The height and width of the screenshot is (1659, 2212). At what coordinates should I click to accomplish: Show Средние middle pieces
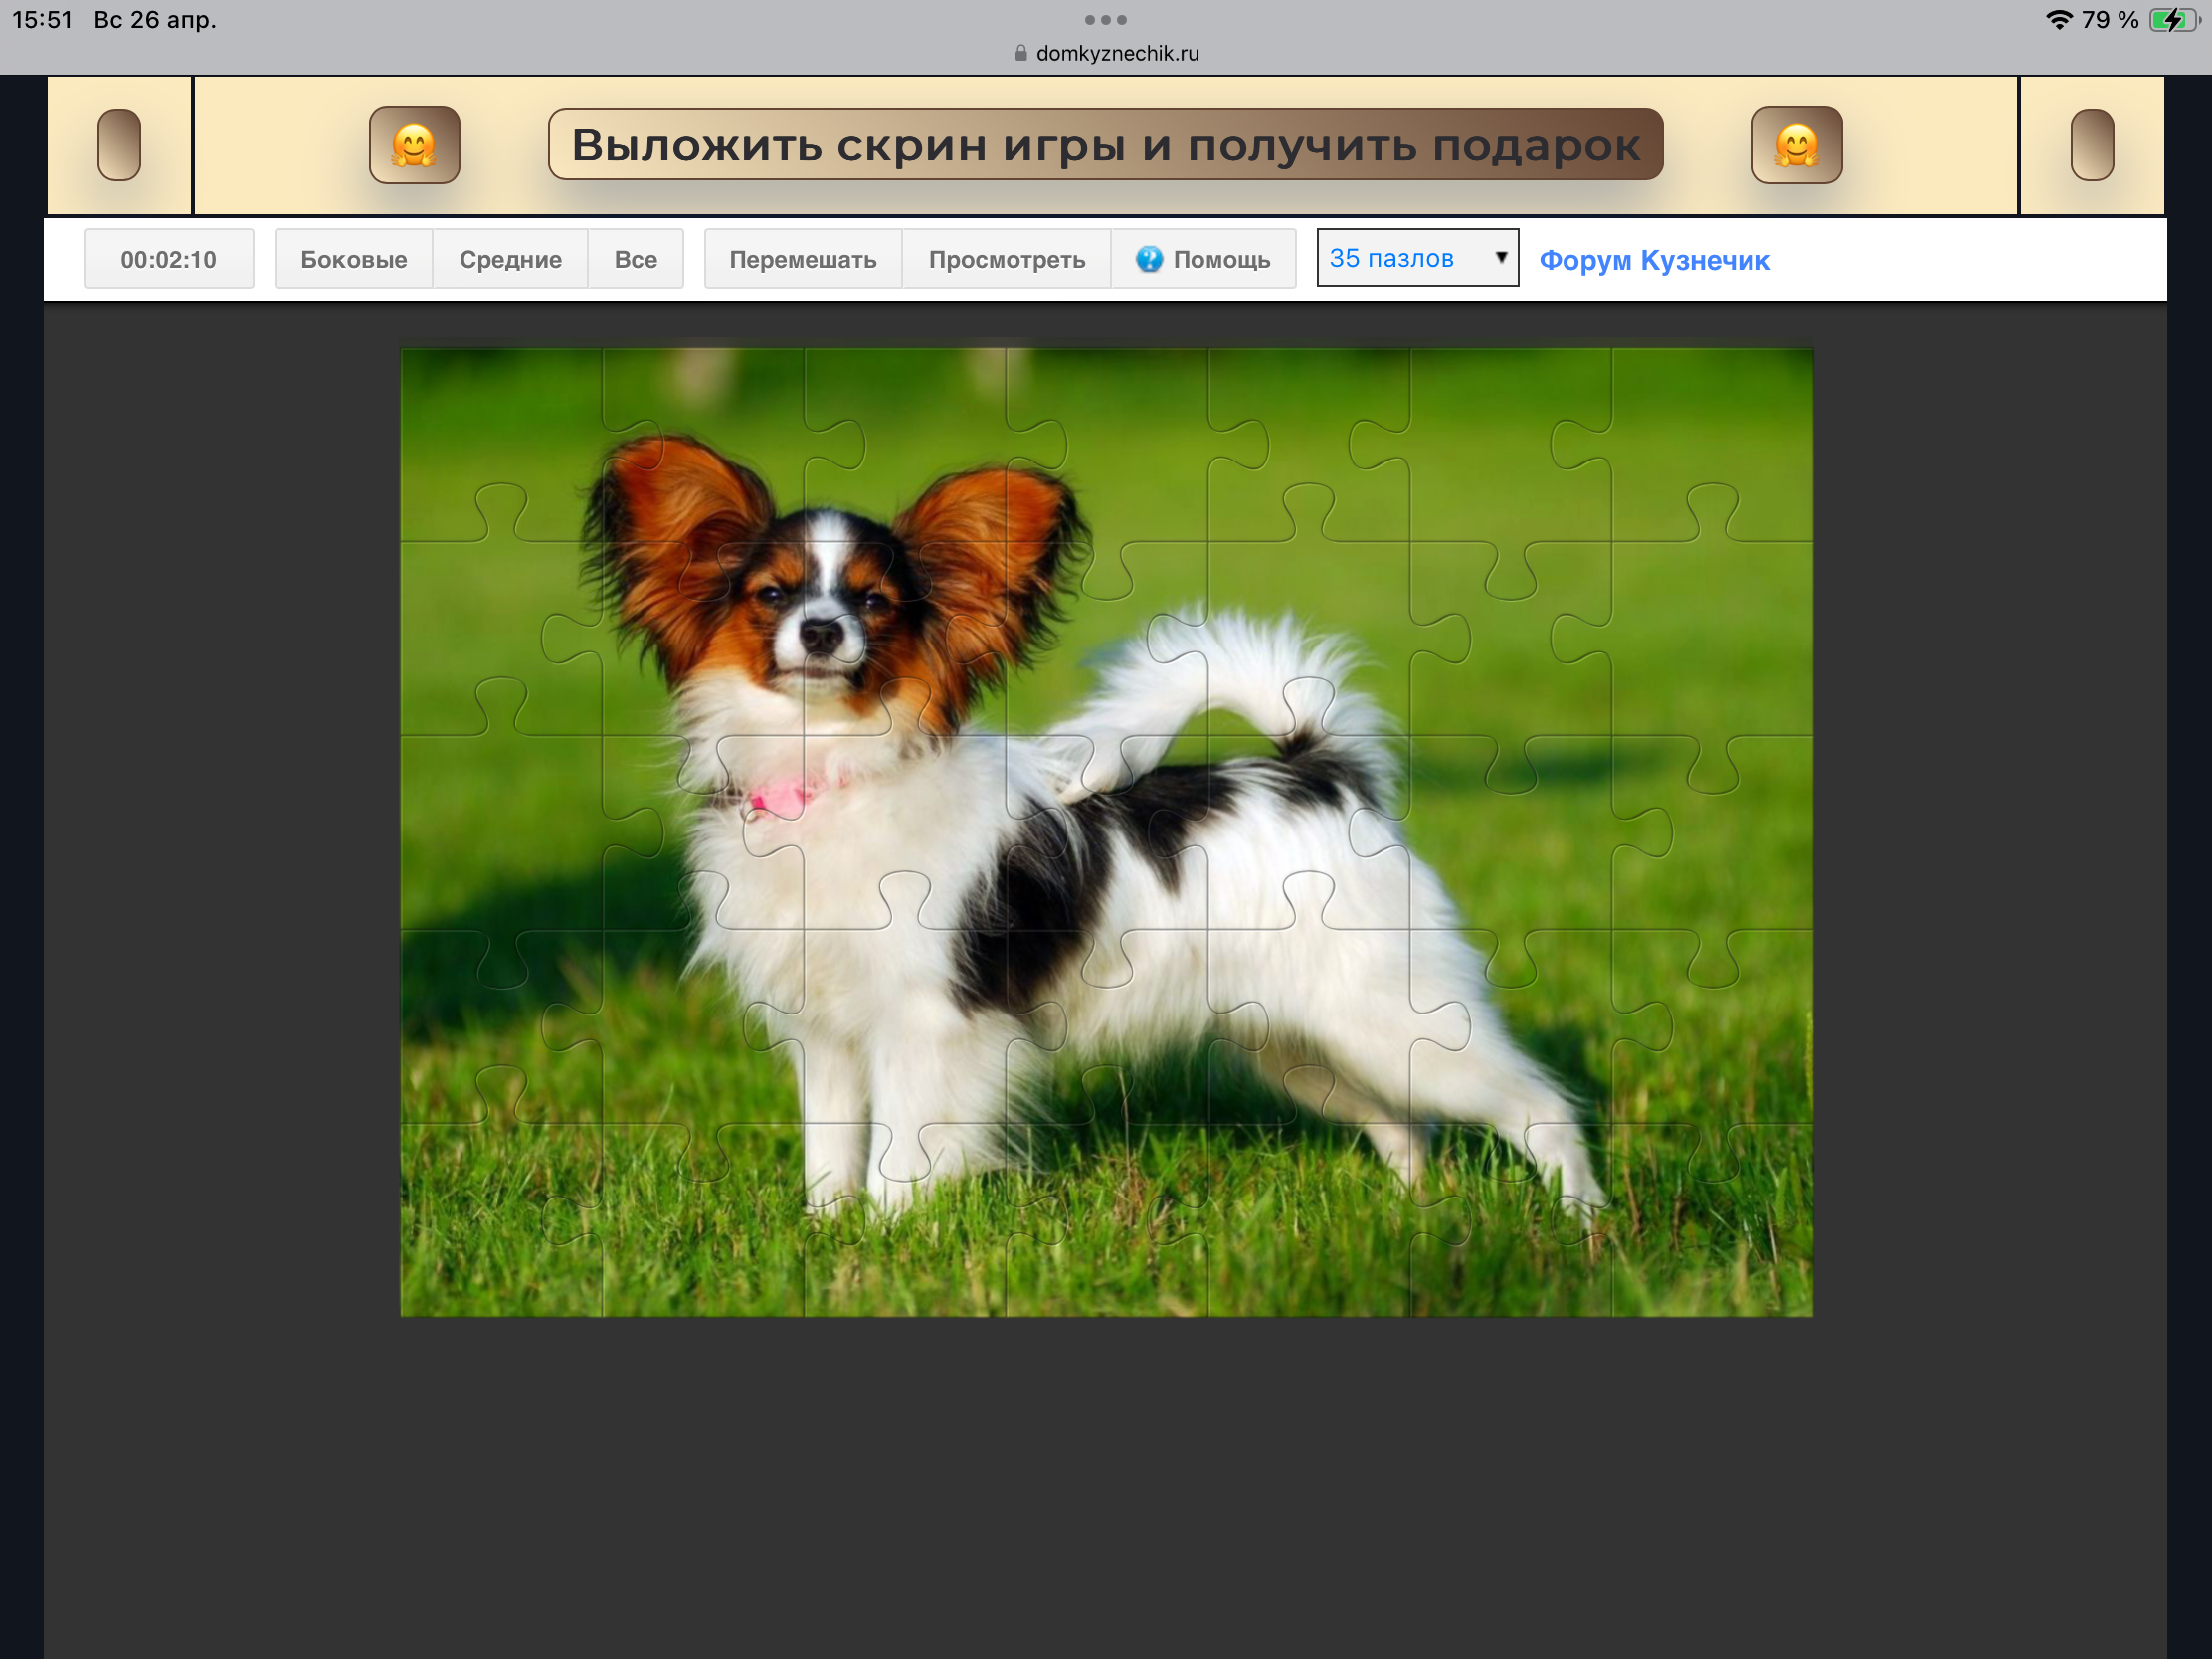510,259
